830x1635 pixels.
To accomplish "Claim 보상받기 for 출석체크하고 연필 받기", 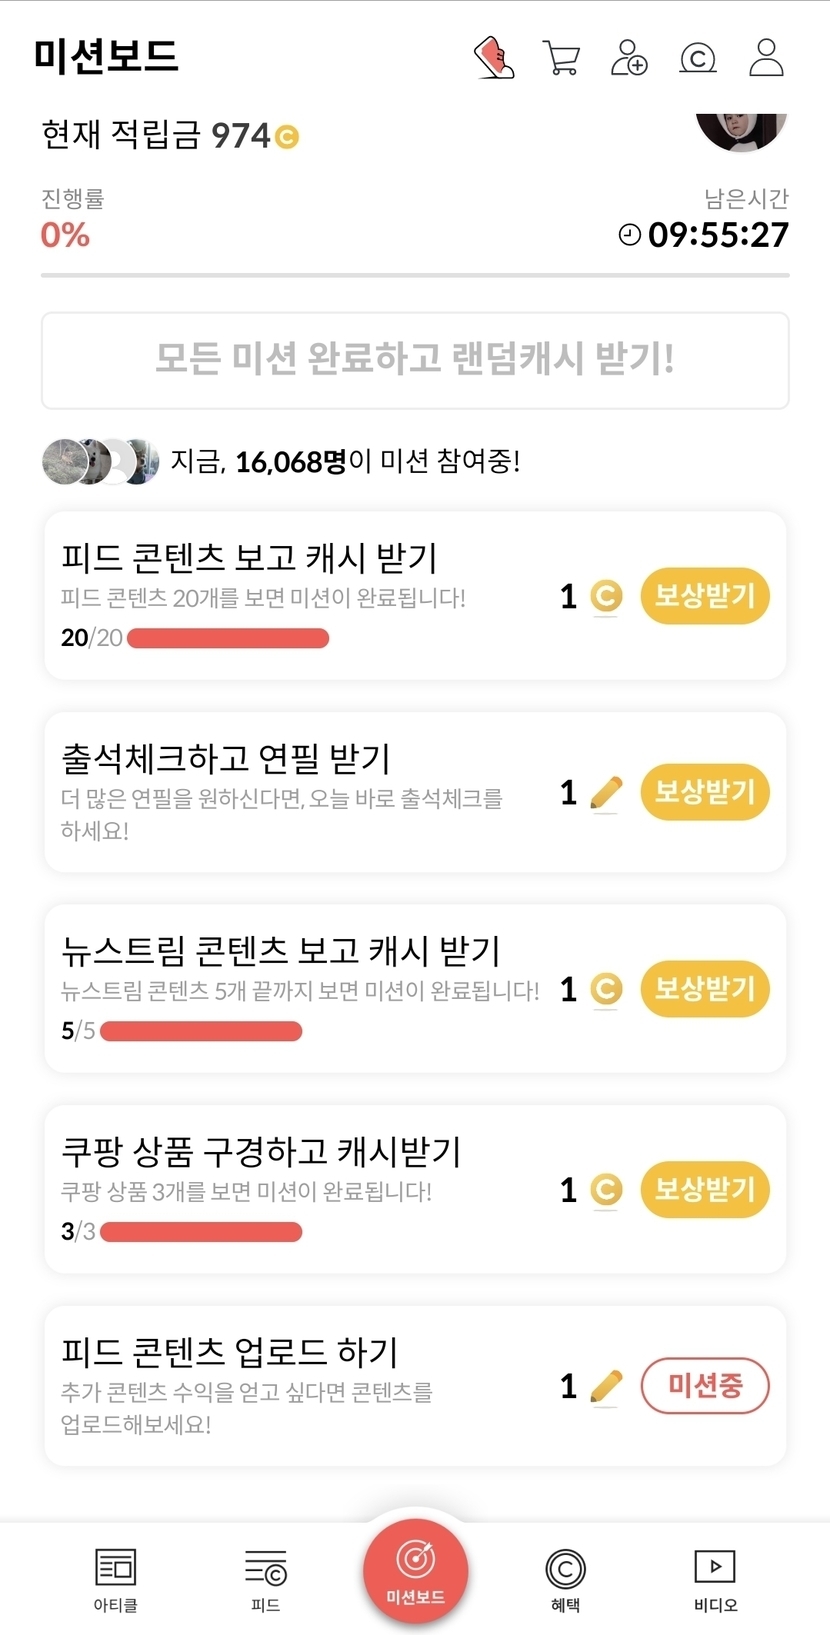I will 704,792.
